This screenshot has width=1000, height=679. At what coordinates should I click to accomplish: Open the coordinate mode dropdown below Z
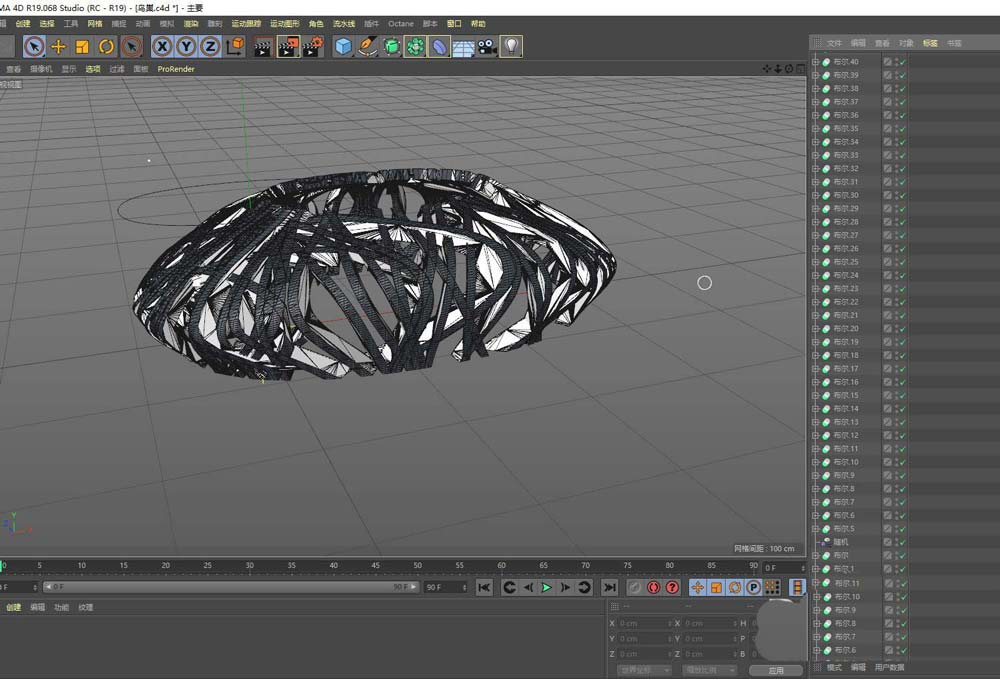click(644, 670)
